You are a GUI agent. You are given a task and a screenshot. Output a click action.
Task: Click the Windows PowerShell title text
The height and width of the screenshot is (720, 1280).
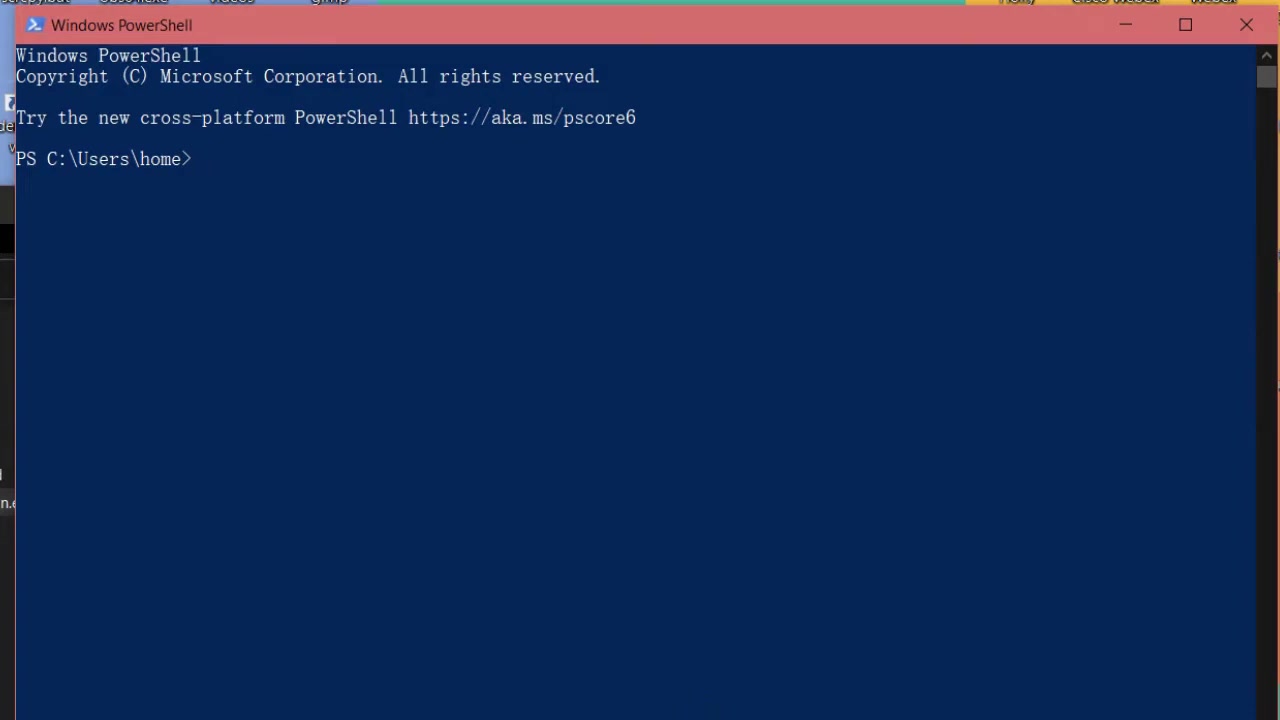pyautogui.click(x=121, y=25)
